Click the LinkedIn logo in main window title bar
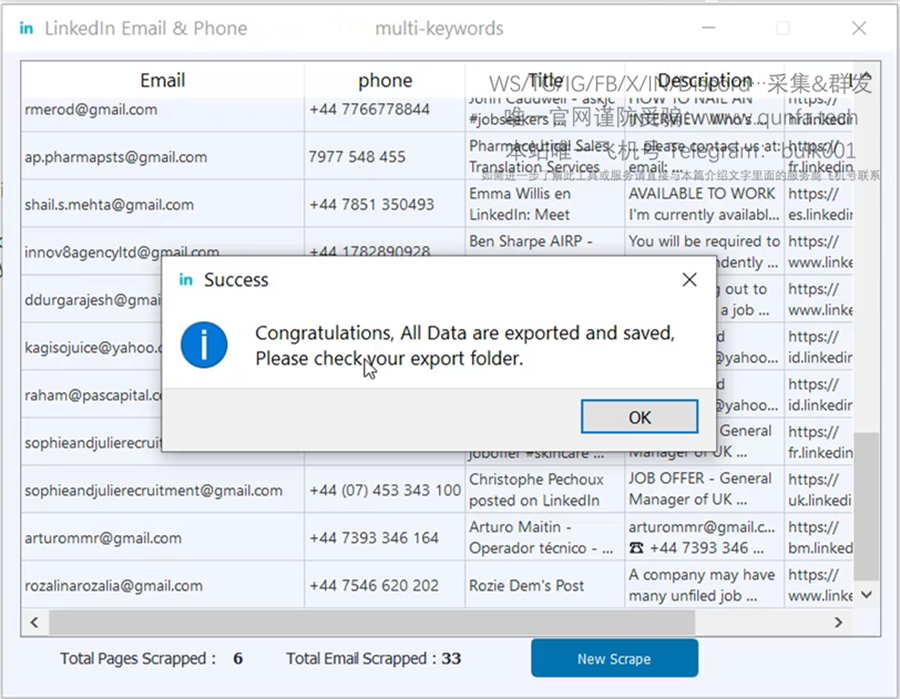Viewport: 900px width, 699px height. (26, 28)
